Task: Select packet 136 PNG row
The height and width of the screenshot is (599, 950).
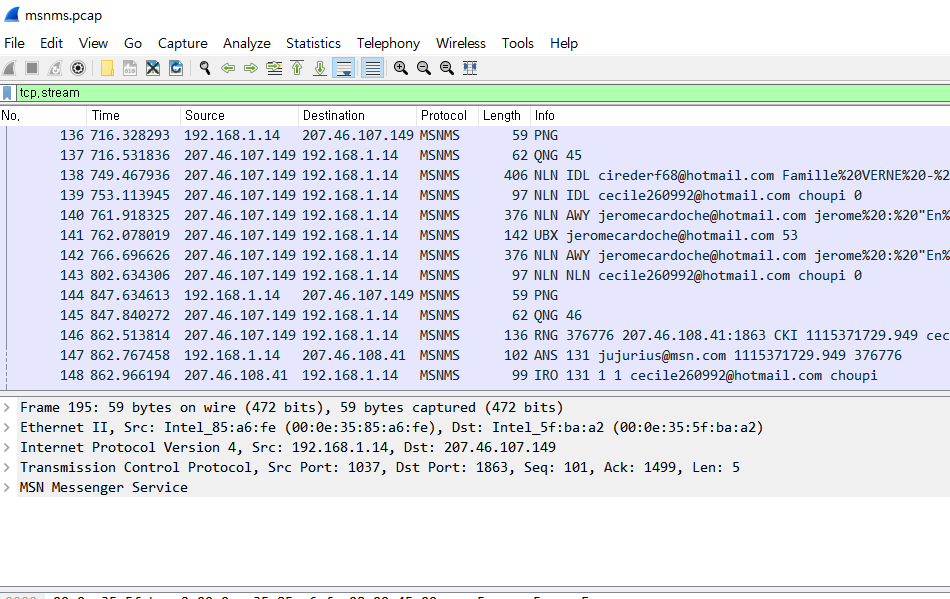Action: [x=475, y=135]
